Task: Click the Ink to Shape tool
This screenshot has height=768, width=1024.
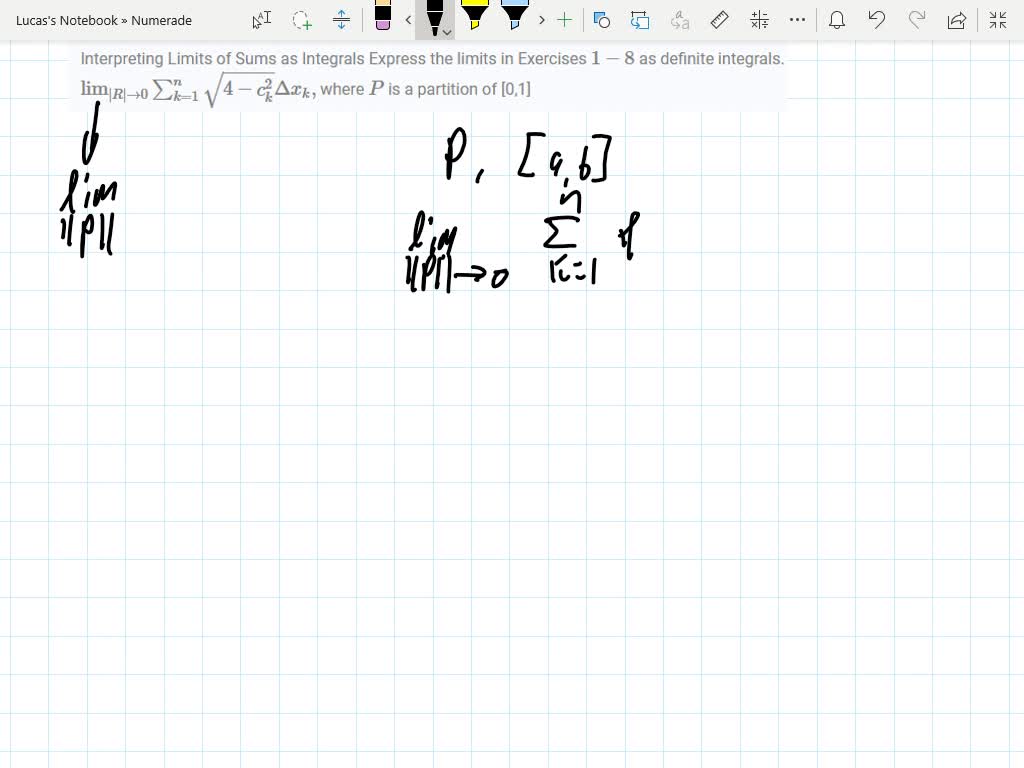Action: (x=640, y=20)
